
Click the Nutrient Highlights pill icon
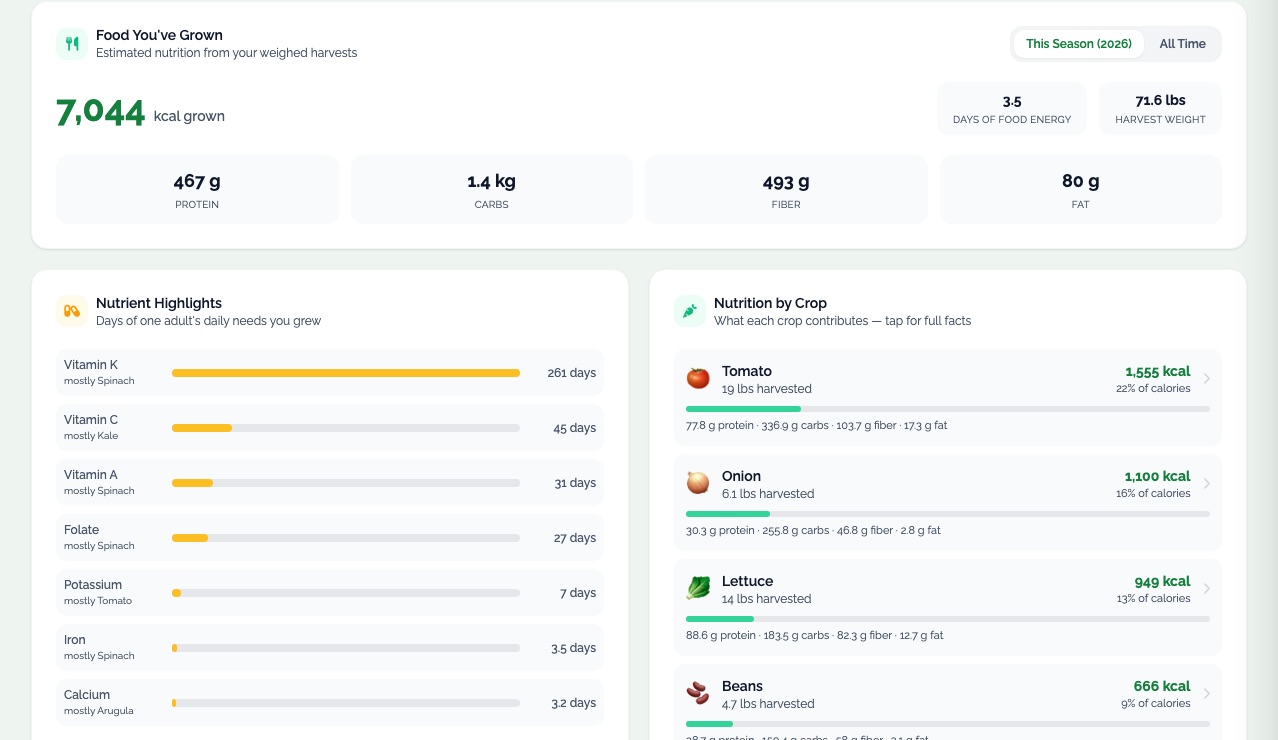click(72, 311)
